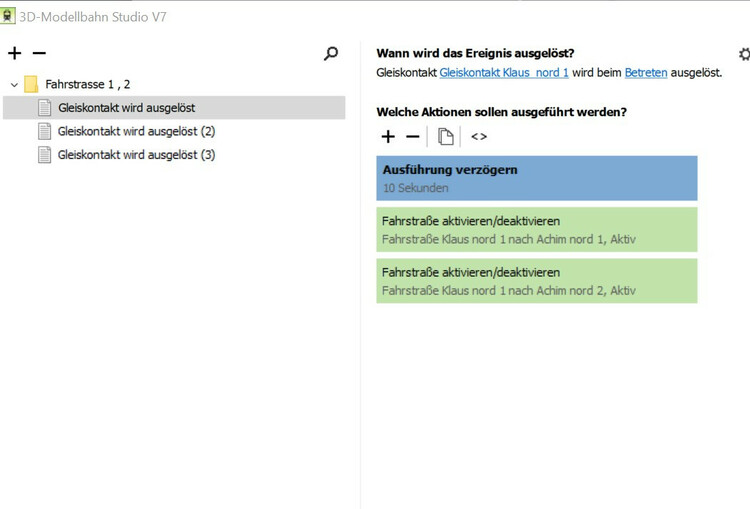Click the Betreten trigger link

click(646, 73)
